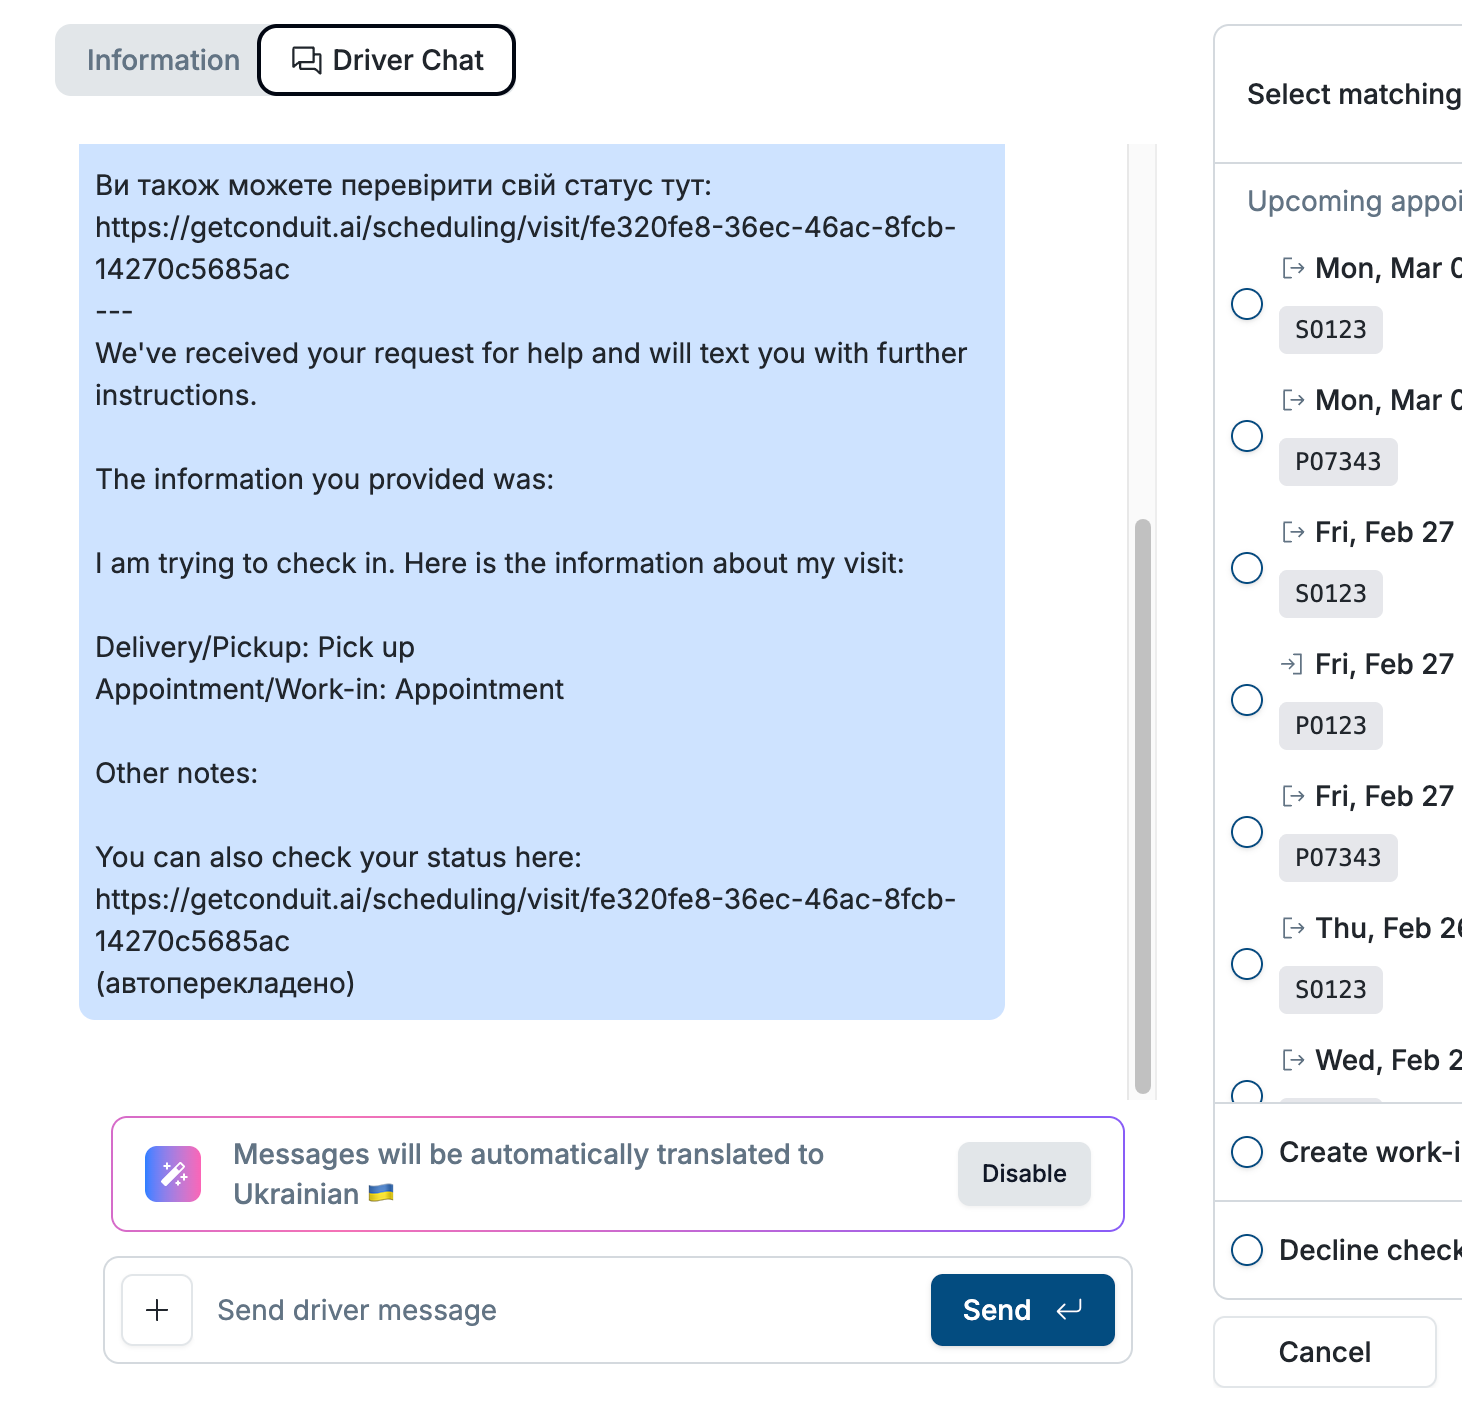Image resolution: width=1462 pixels, height=1408 pixels.
Task: Click the 'Wed, Feb' appointment date text
Action: point(1388,1060)
